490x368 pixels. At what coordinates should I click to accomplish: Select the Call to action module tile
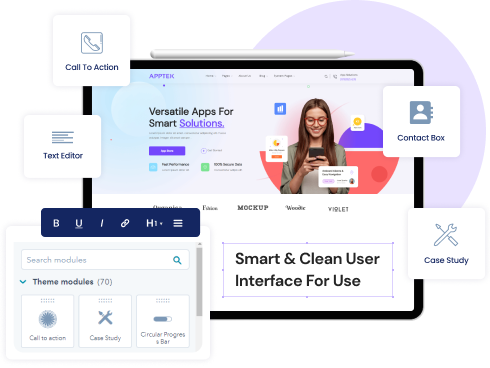tap(48, 321)
